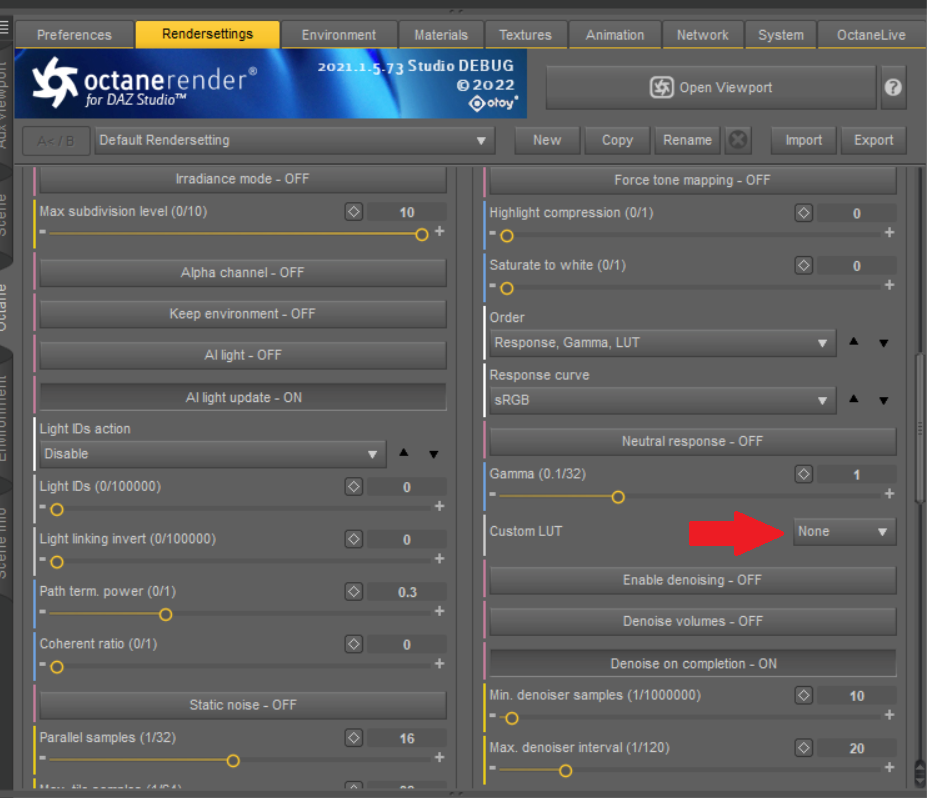Click up arrow next to Order dropdown

click(854, 342)
